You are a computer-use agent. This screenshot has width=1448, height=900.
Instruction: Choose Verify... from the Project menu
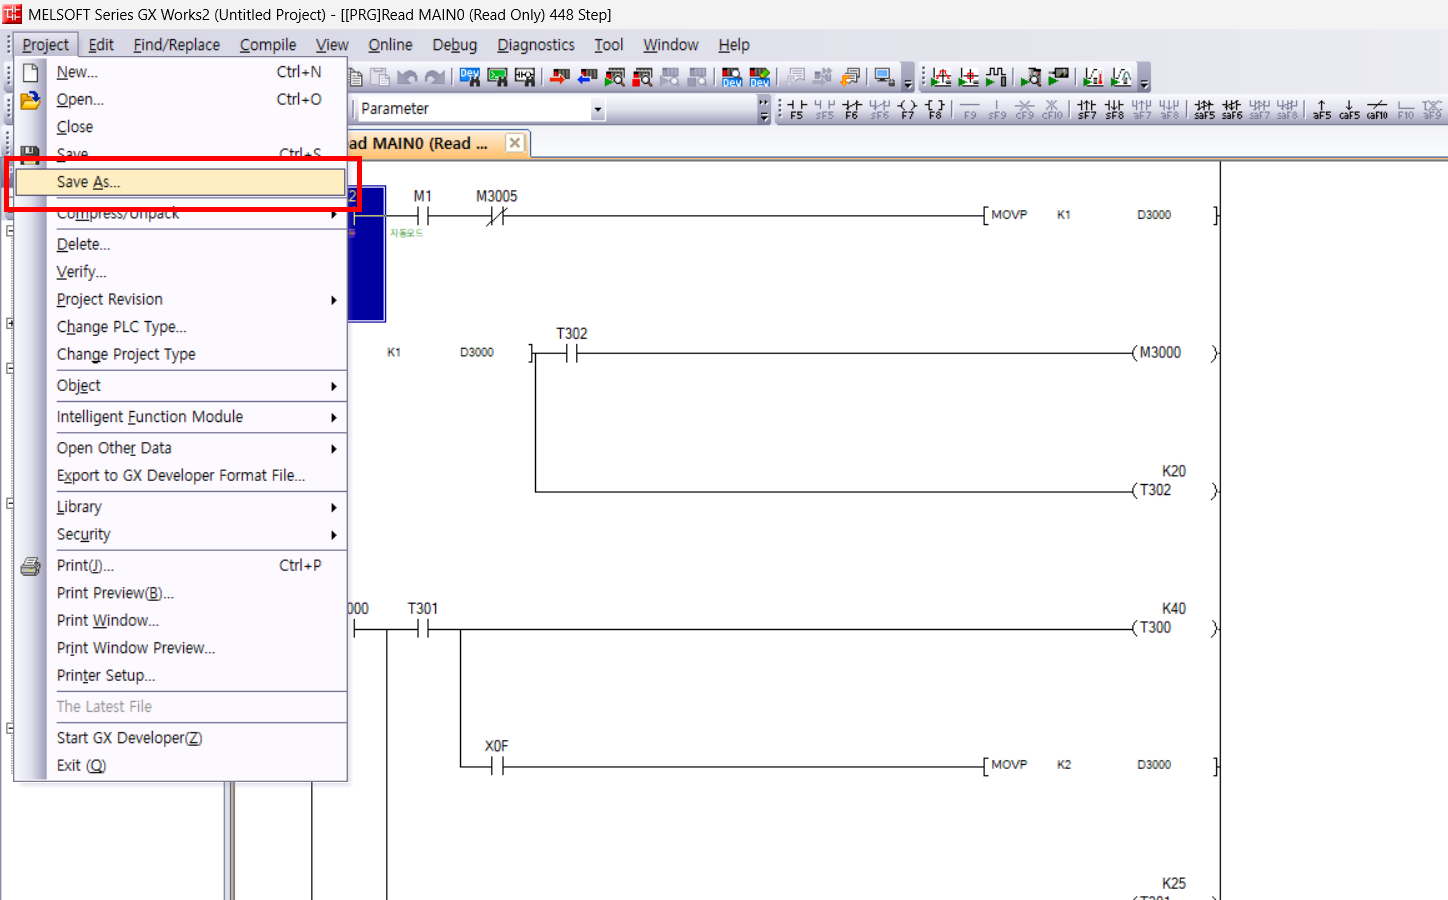pyautogui.click(x=180, y=272)
